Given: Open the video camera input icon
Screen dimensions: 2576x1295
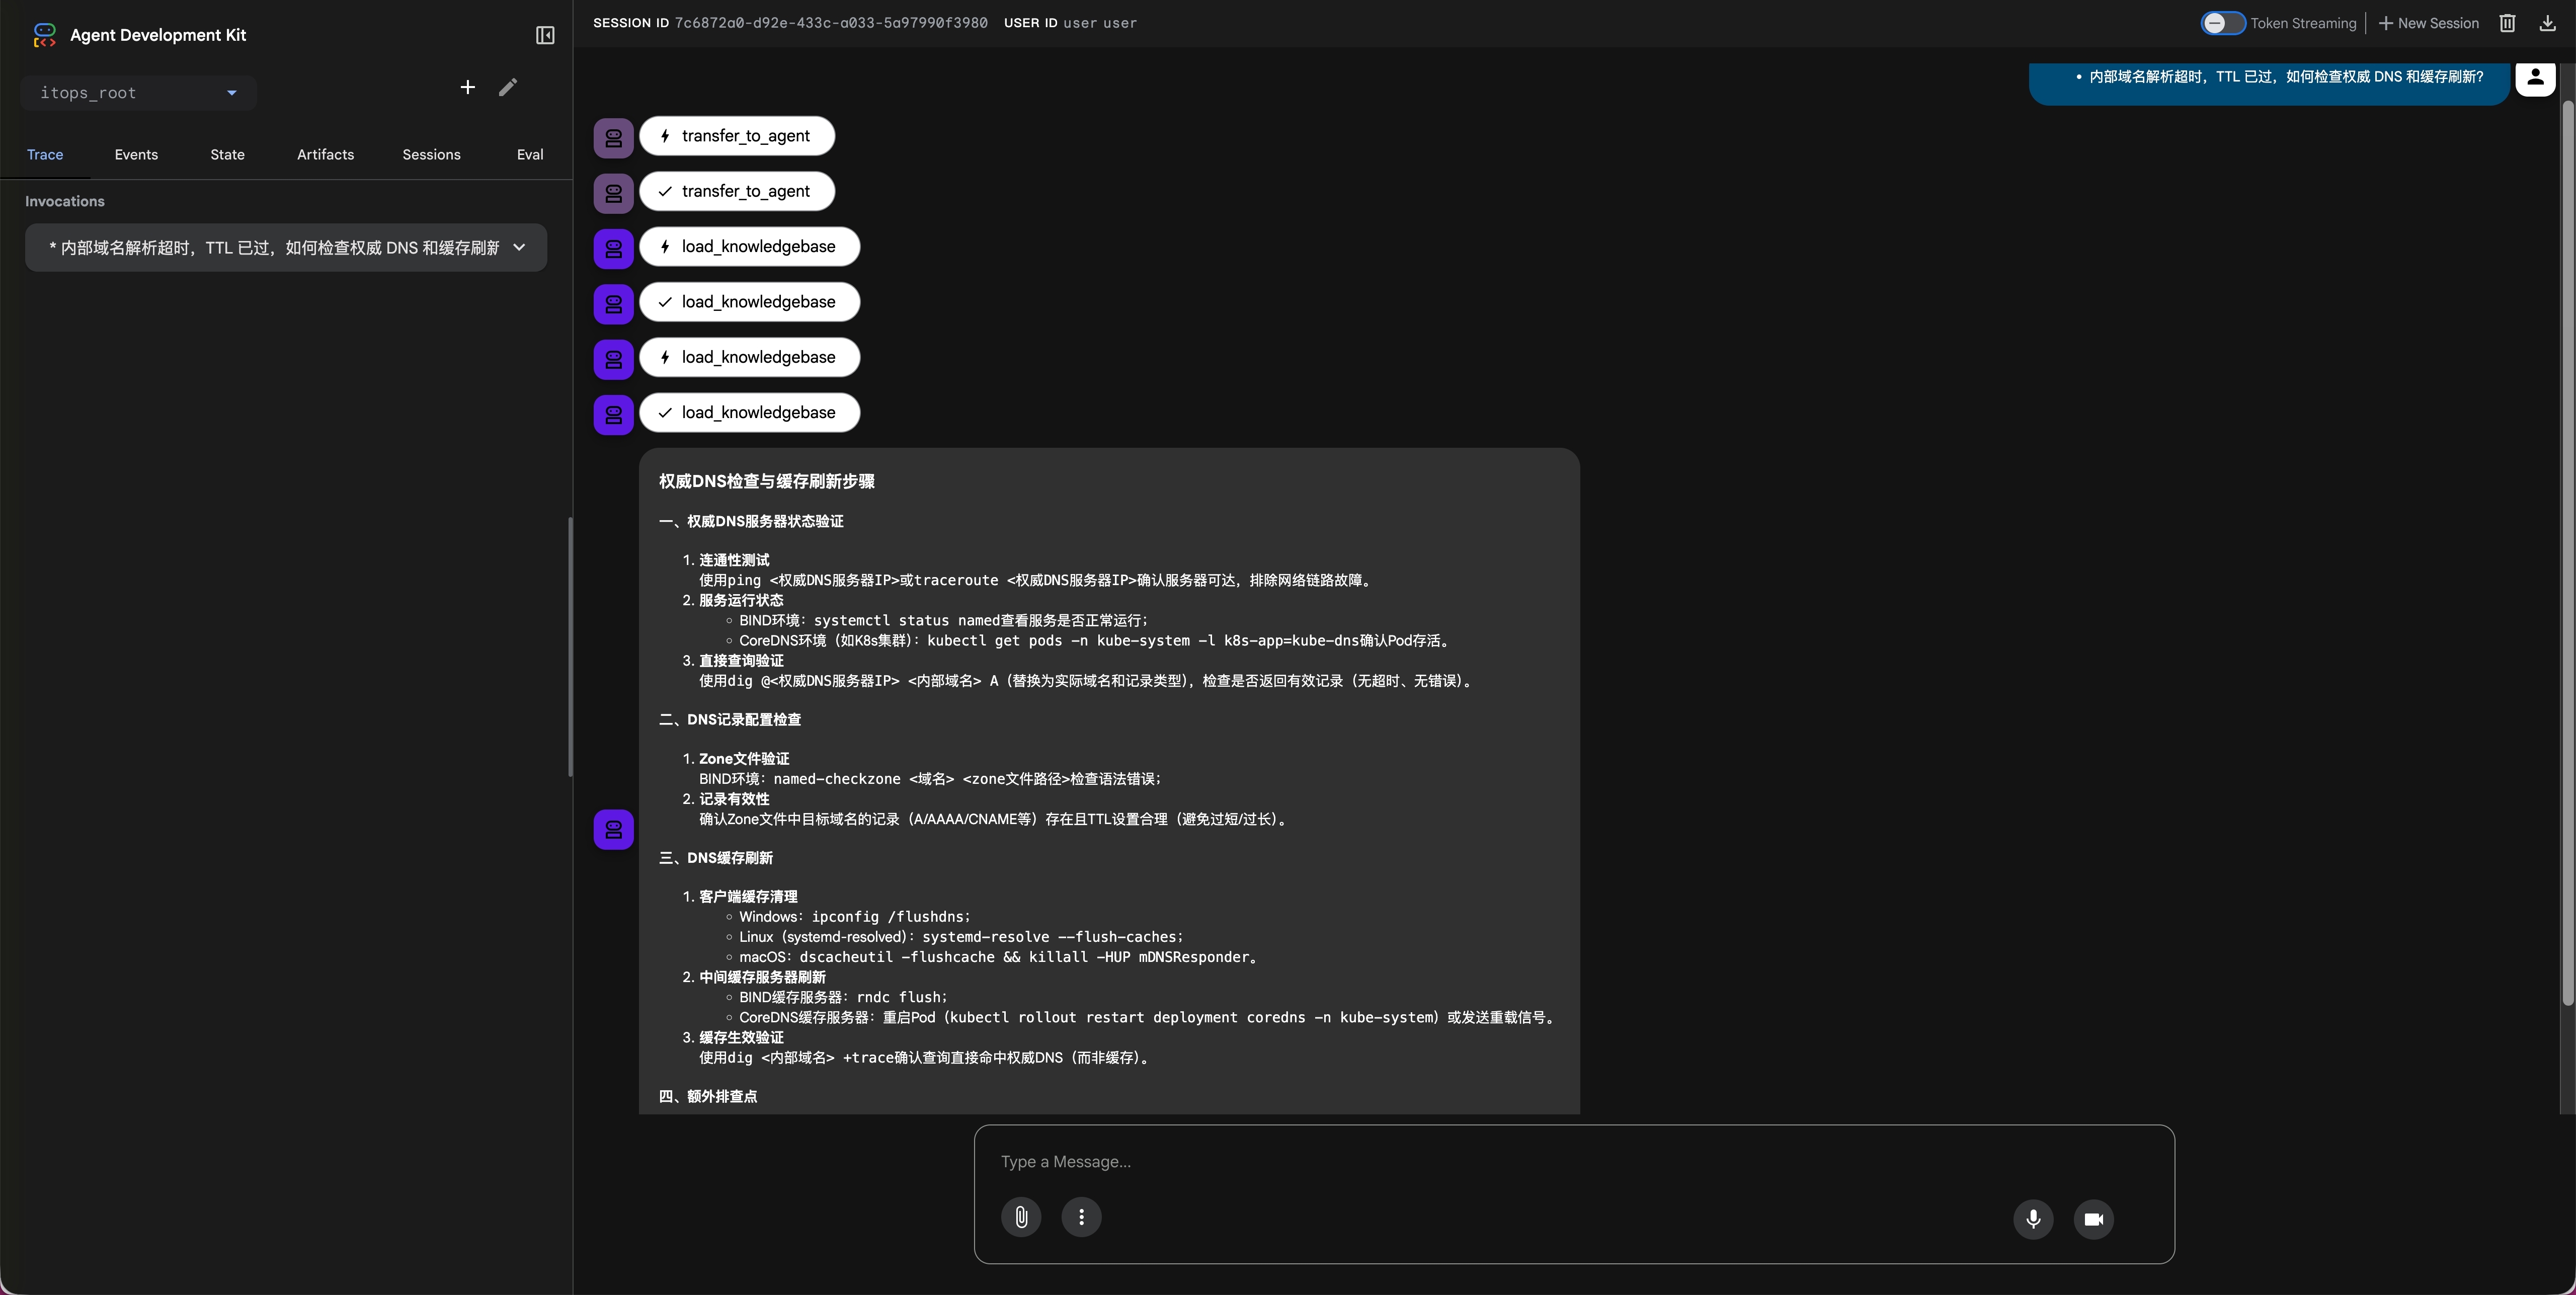Looking at the screenshot, I should click(2094, 1219).
